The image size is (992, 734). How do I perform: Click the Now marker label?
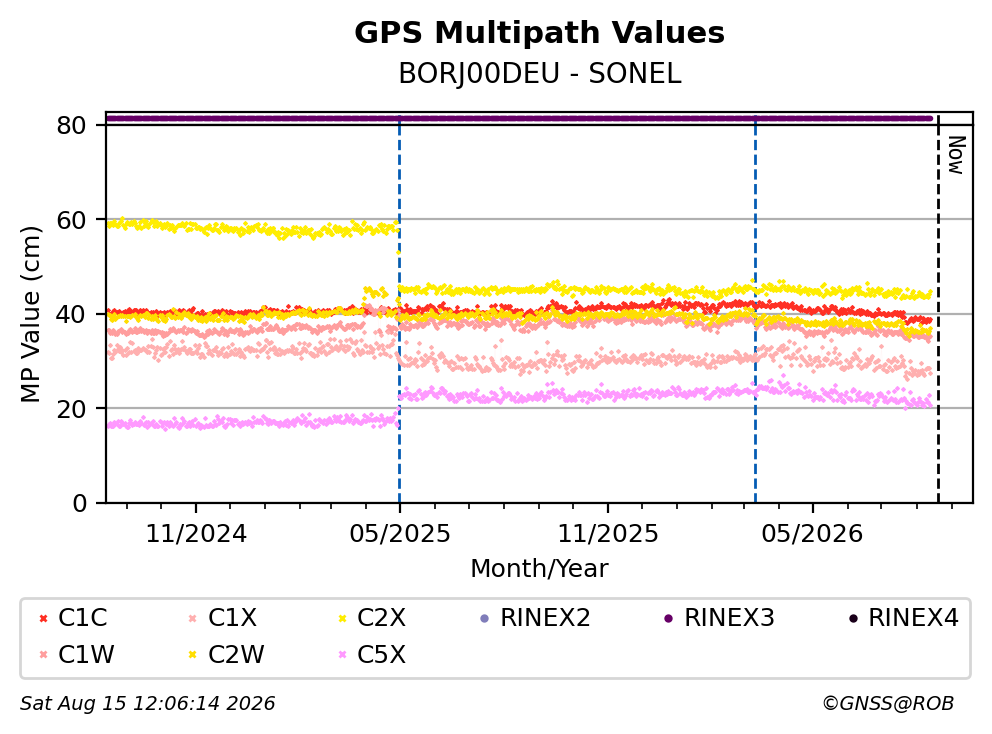pos(956,155)
